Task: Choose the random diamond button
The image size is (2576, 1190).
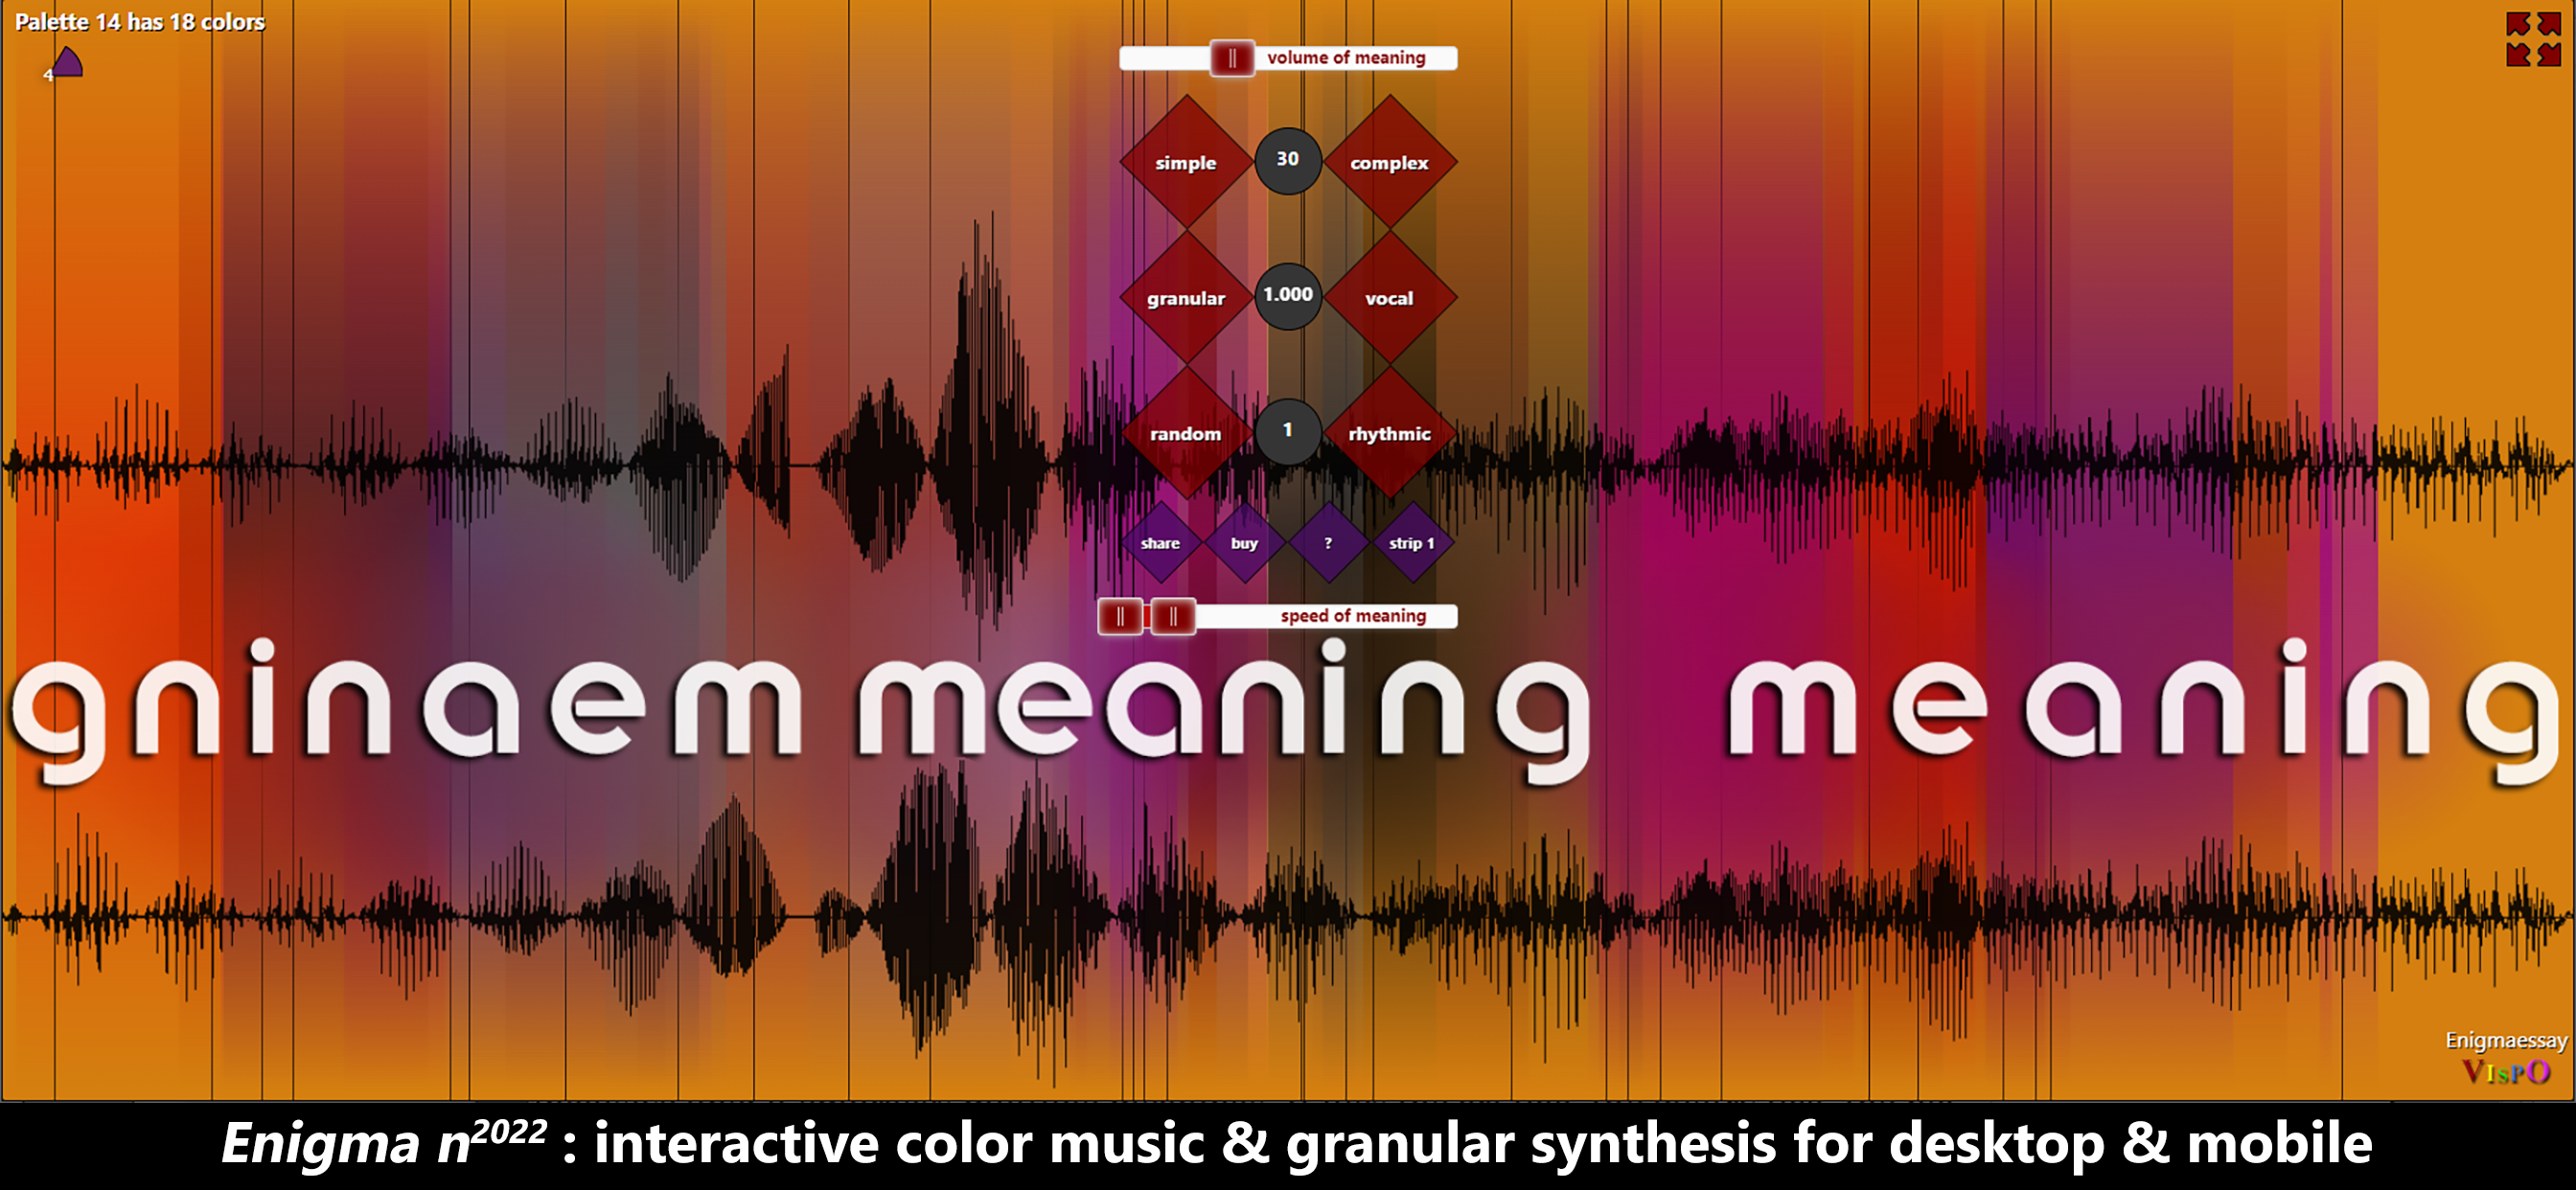Action: pyautogui.click(x=1186, y=433)
